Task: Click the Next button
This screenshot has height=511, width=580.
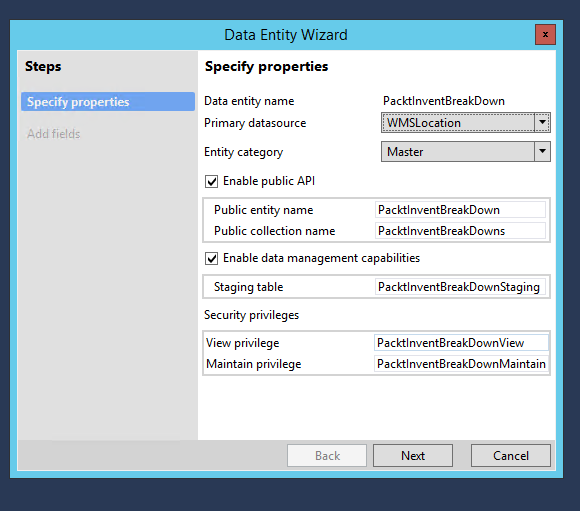Action: (413, 455)
